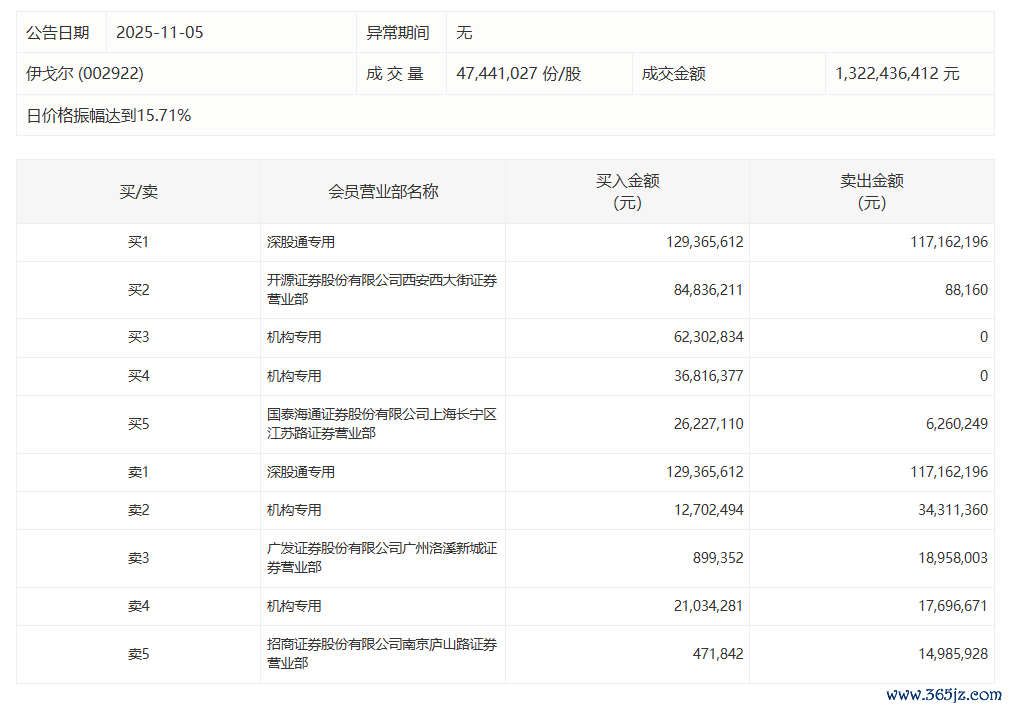1009x710 pixels.
Task: Select the 日价格振幅达到15.71% reason text
Action: click(109, 115)
